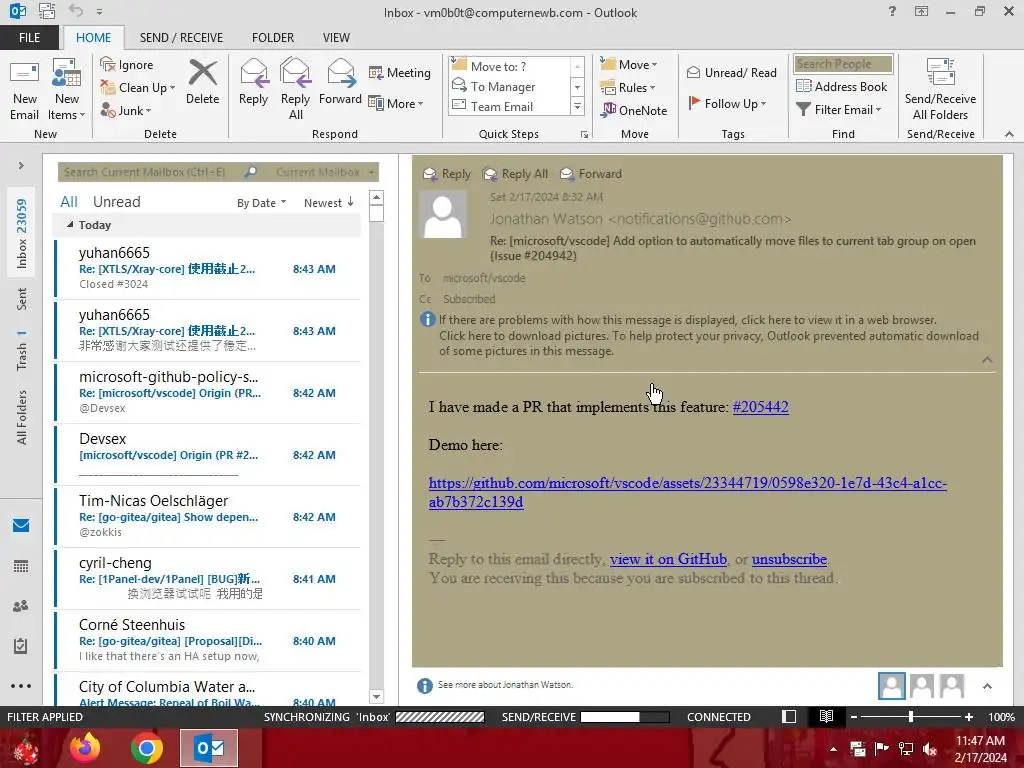Click the ribbon Reply button
Image resolution: width=1024 pixels, height=768 pixels.
(x=253, y=82)
